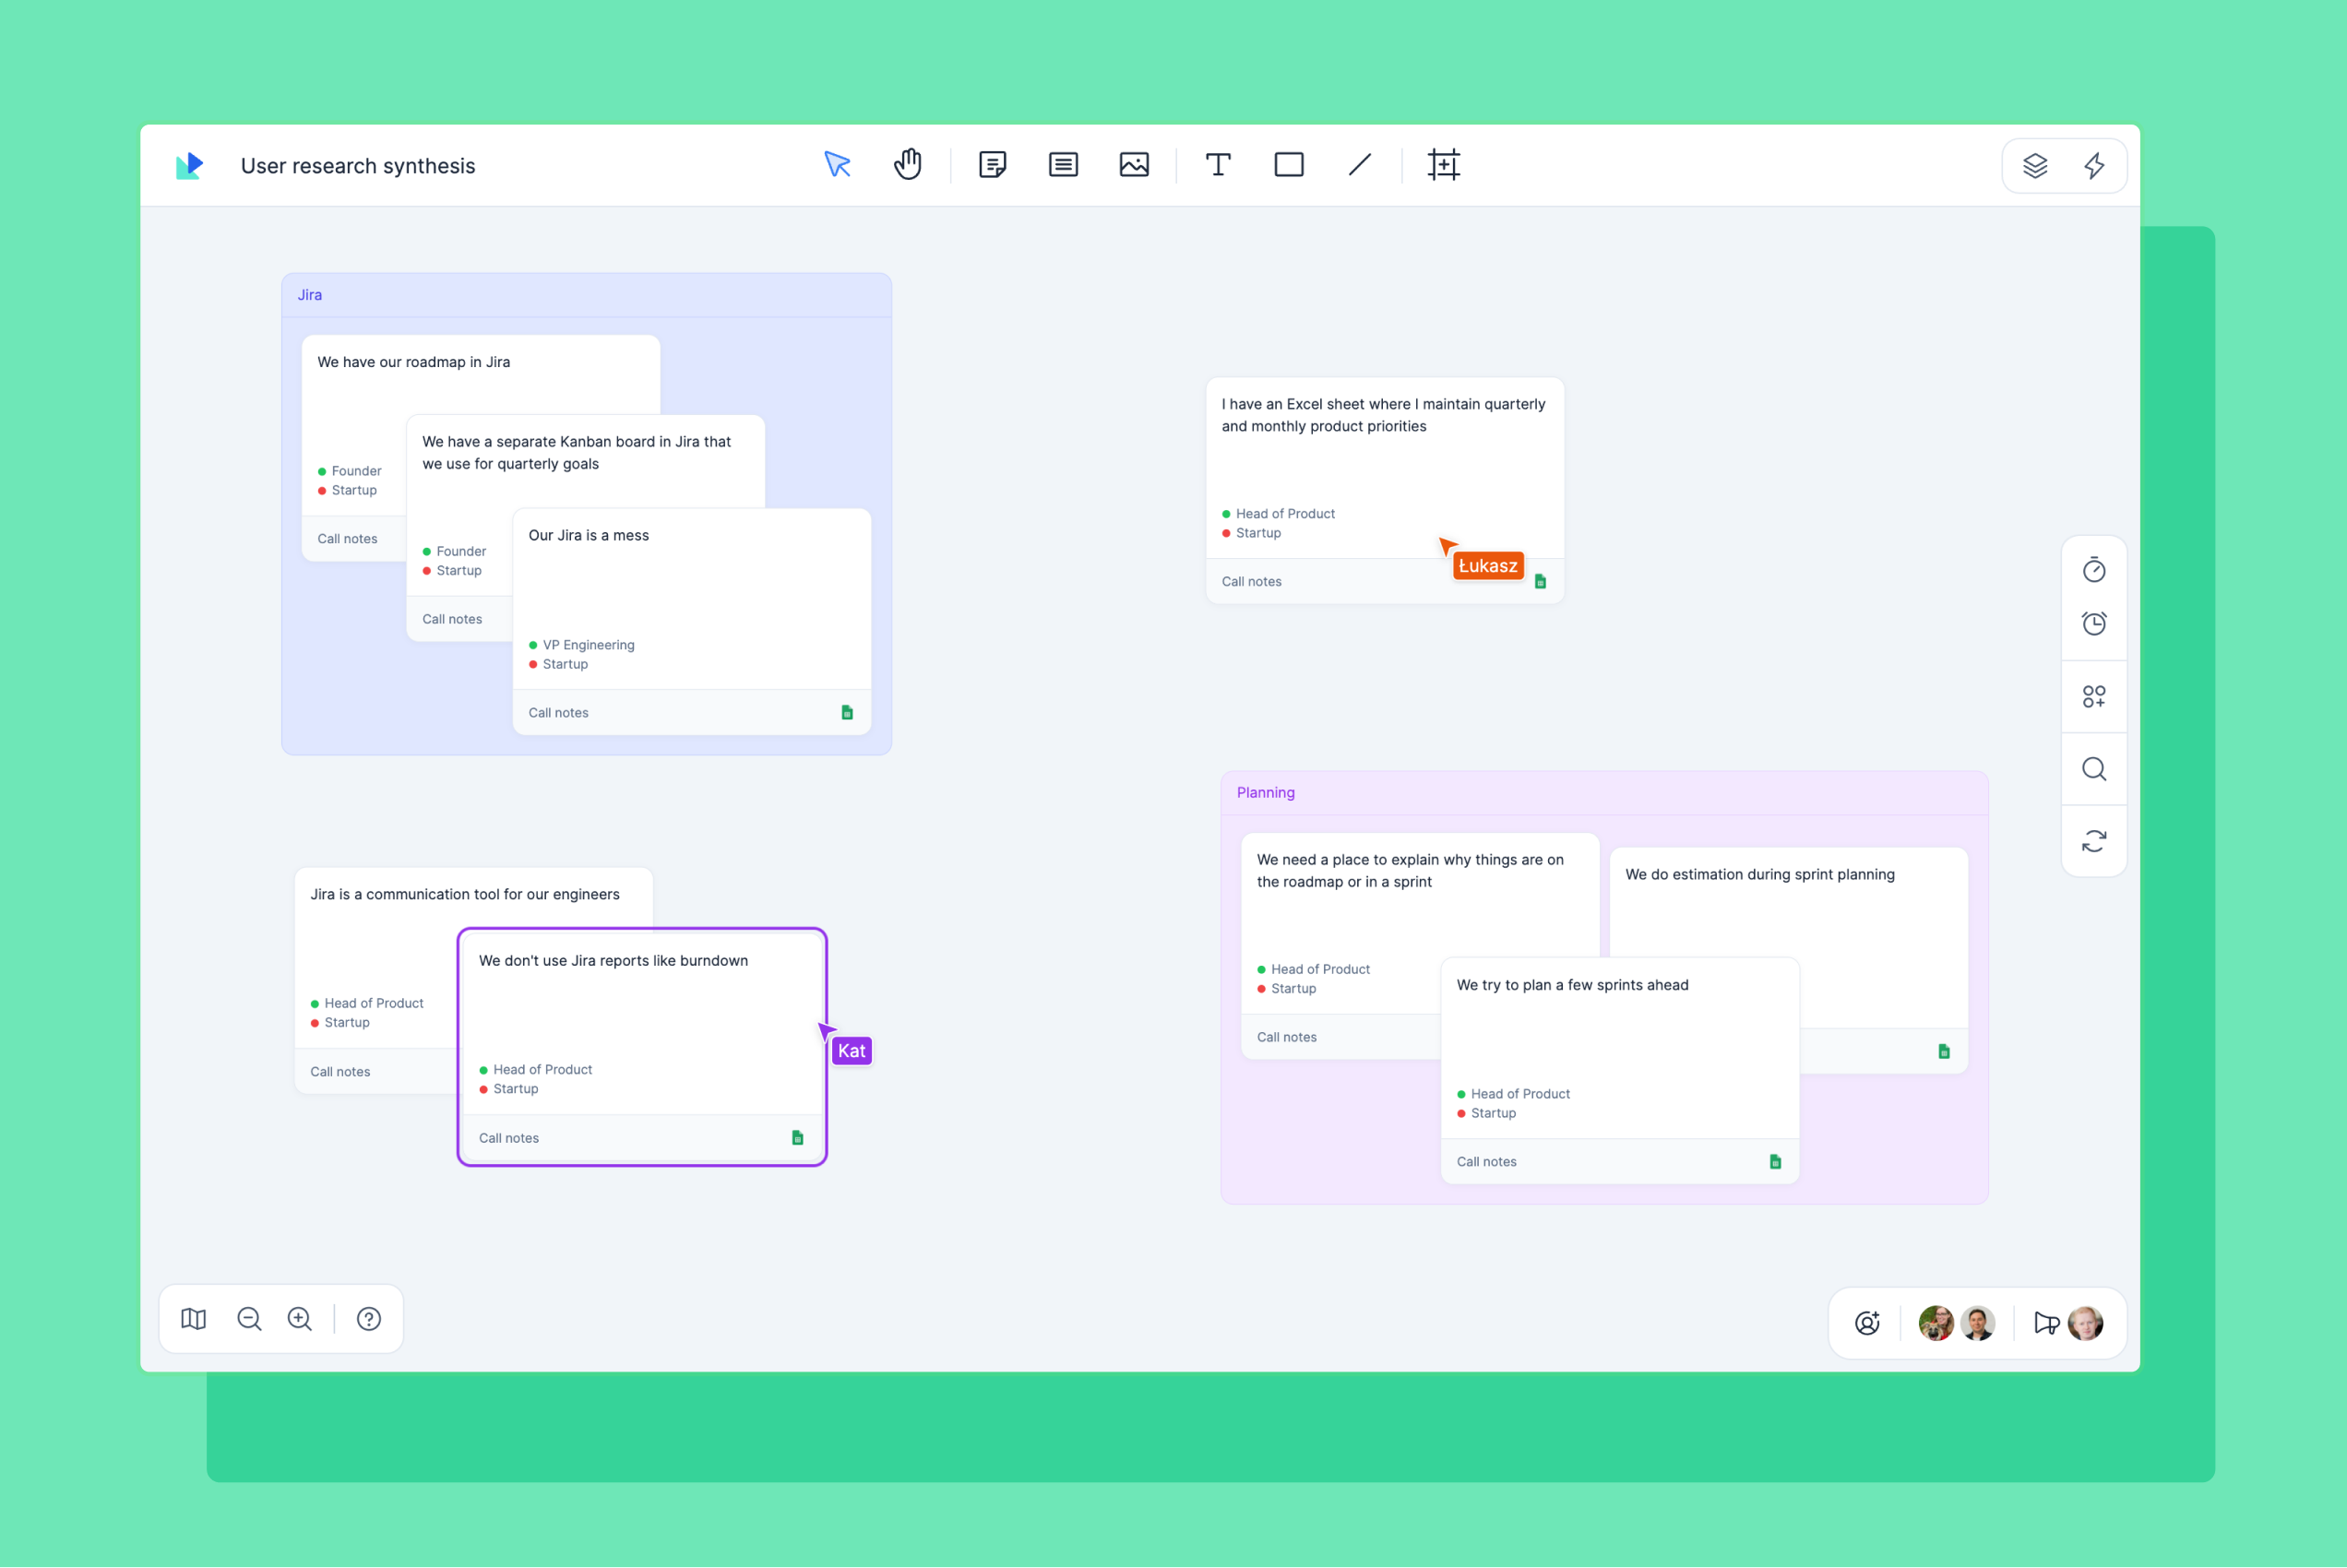The height and width of the screenshot is (1568, 2347).
Task: Activate the hand pan tool
Action: coord(908,164)
